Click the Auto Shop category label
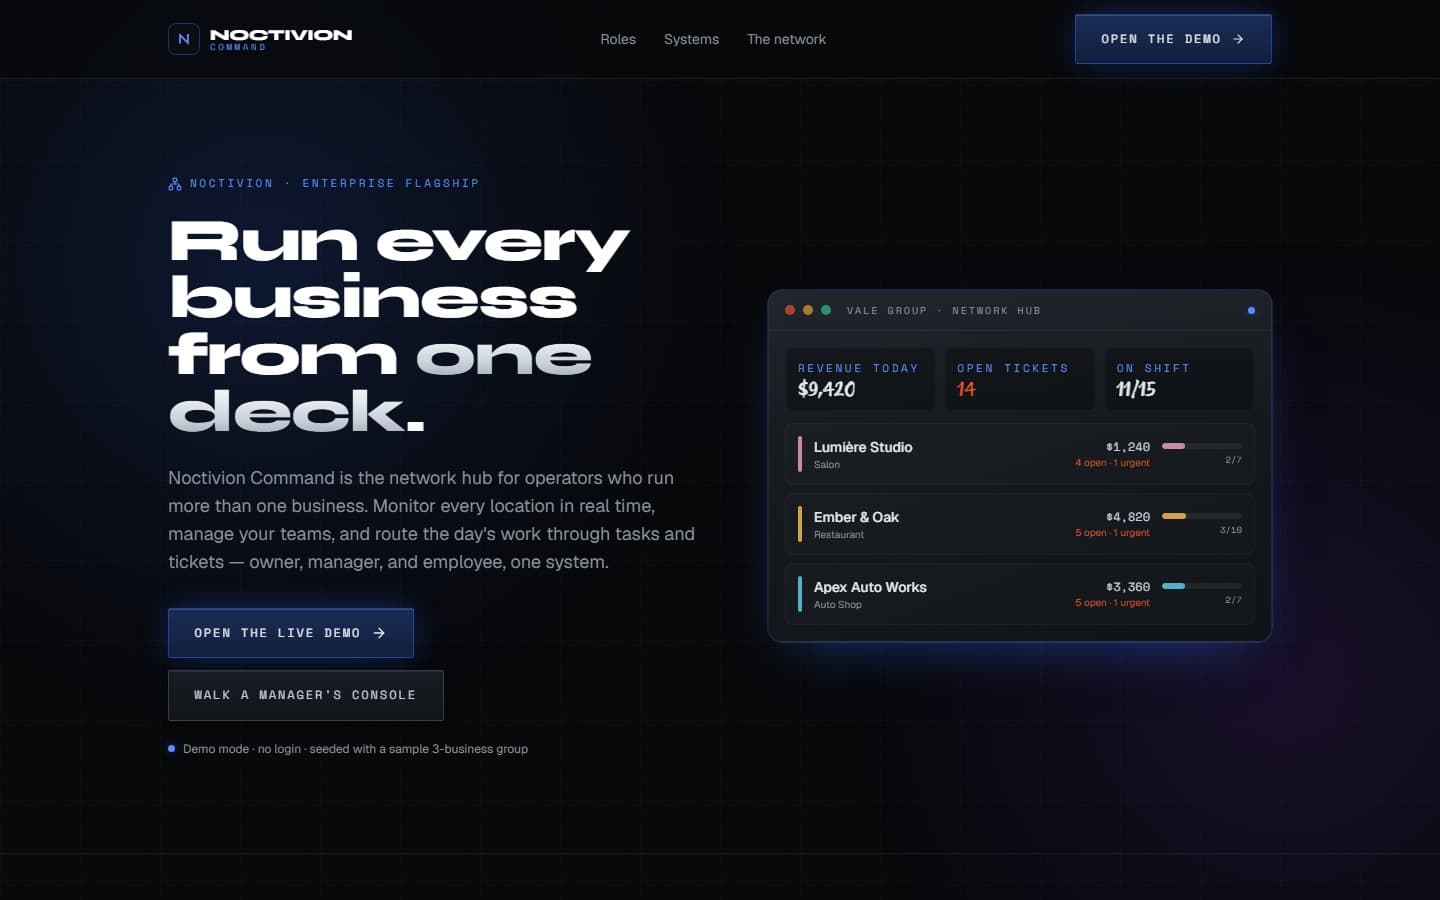This screenshot has width=1440, height=900. pyautogui.click(x=838, y=605)
